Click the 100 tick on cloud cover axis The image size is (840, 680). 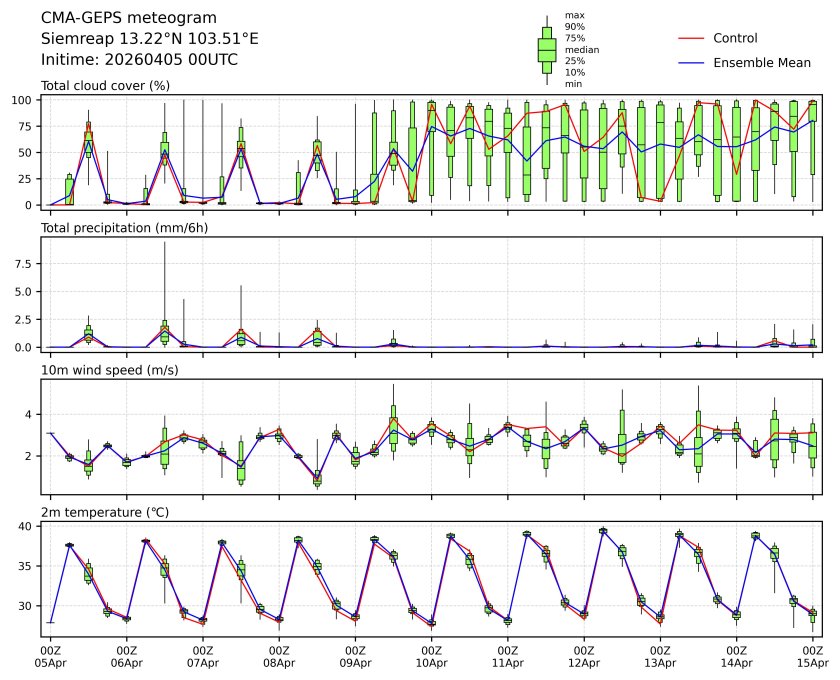(x=25, y=100)
